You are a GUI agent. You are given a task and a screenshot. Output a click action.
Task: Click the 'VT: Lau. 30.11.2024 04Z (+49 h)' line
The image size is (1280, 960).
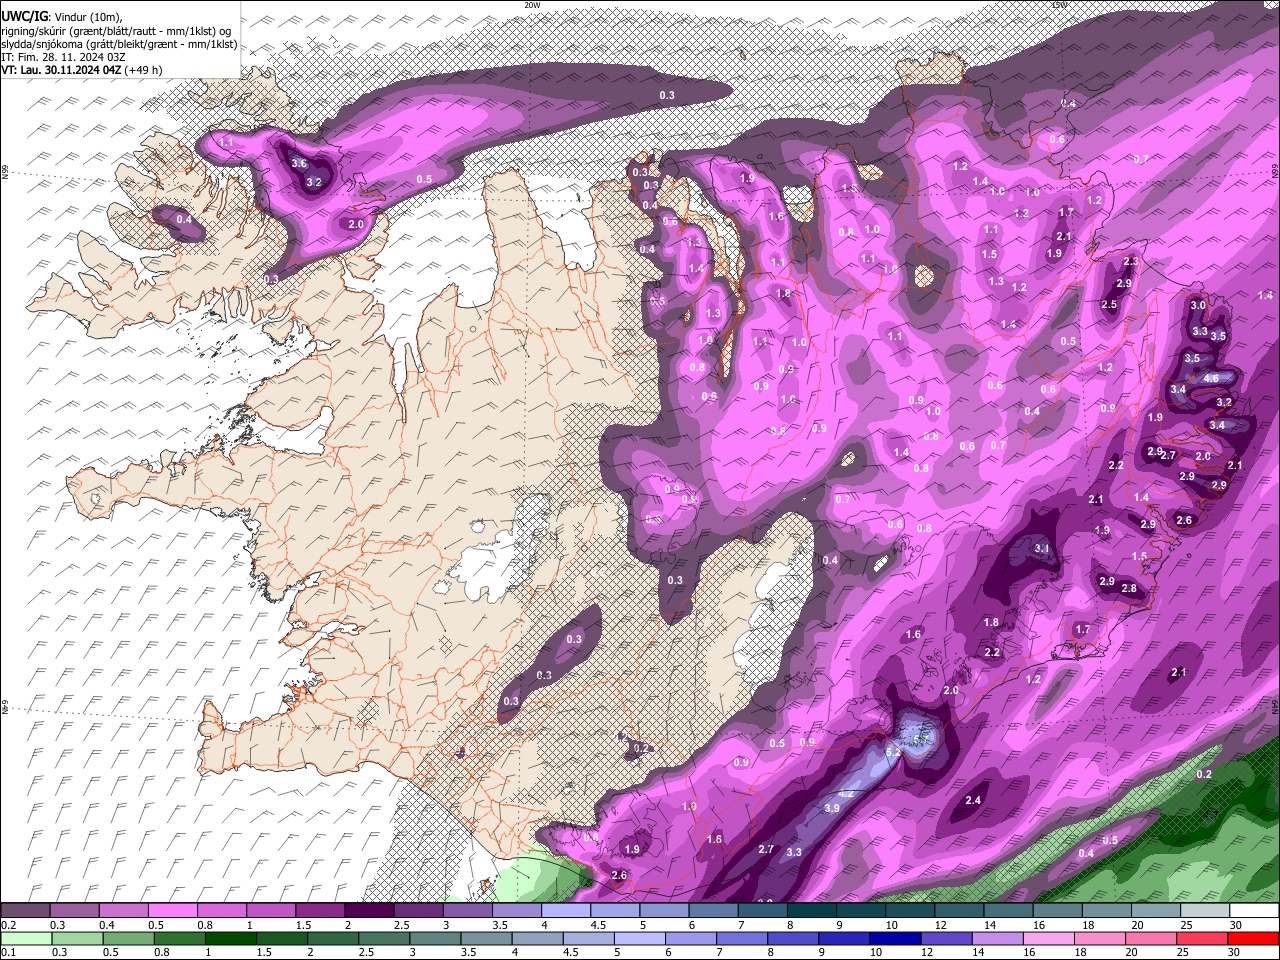pyautogui.click(x=82, y=70)
